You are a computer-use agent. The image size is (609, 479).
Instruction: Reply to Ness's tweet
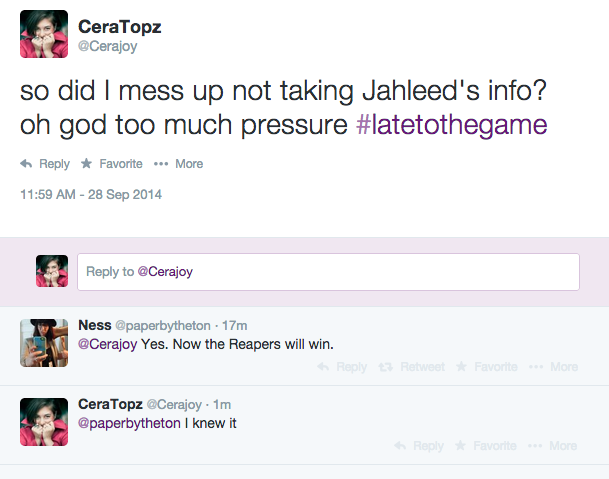[342, 367]
